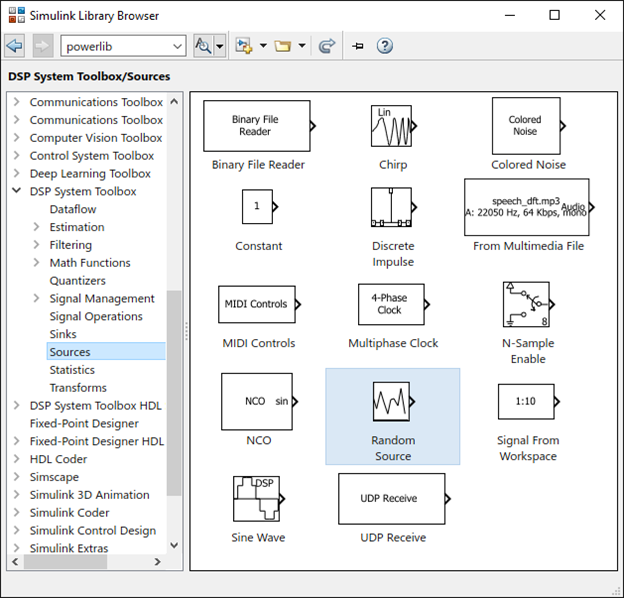Click the new model icon

click(x=244, y=46)
